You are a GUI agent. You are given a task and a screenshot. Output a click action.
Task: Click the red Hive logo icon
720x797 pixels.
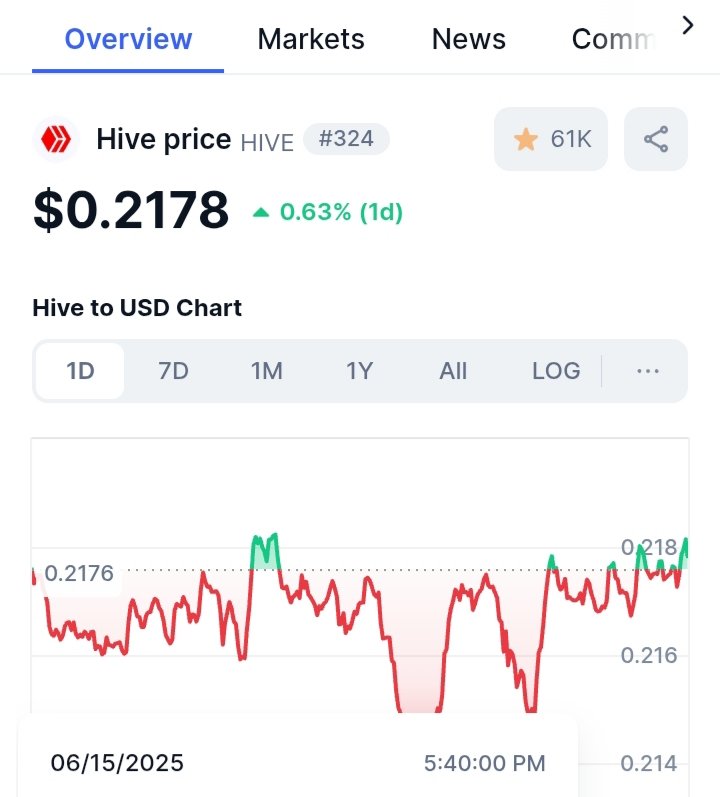[56, 139]
